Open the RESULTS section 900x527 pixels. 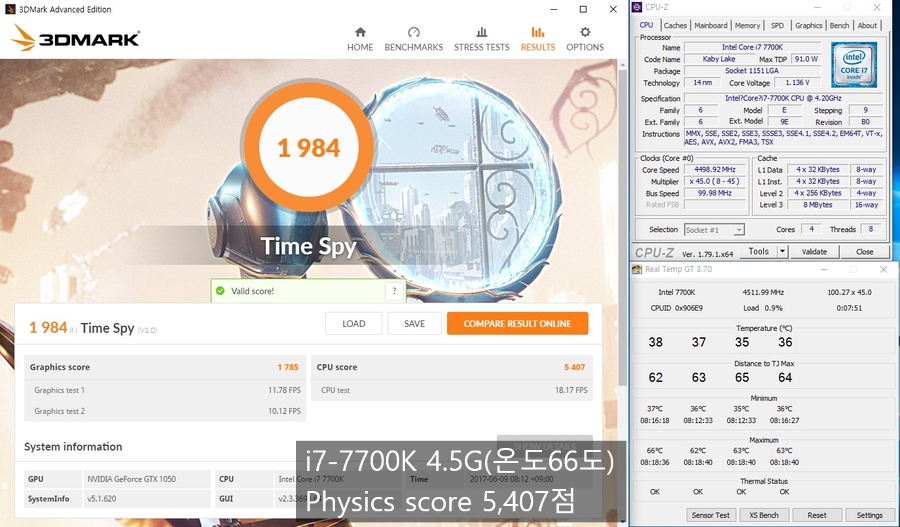pyautogui.click(x=538, y=40)
